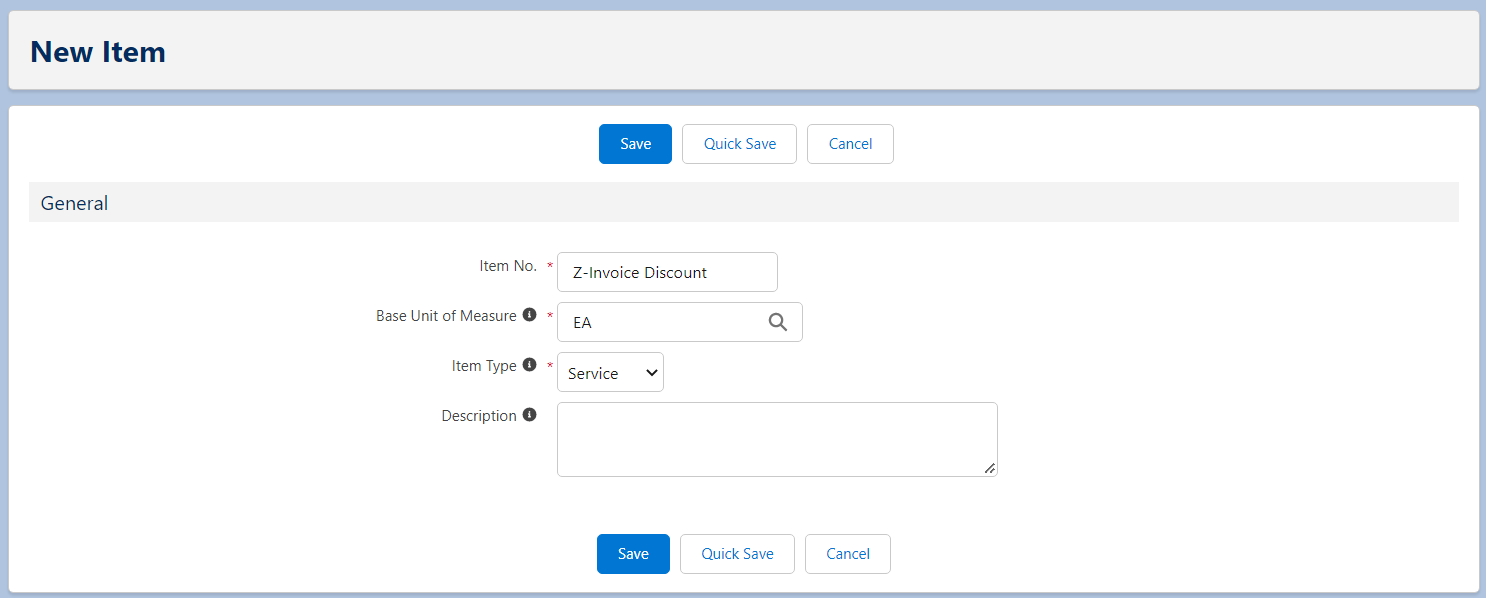
Task: Click the top Quick Save button
Action: (740, 144)
